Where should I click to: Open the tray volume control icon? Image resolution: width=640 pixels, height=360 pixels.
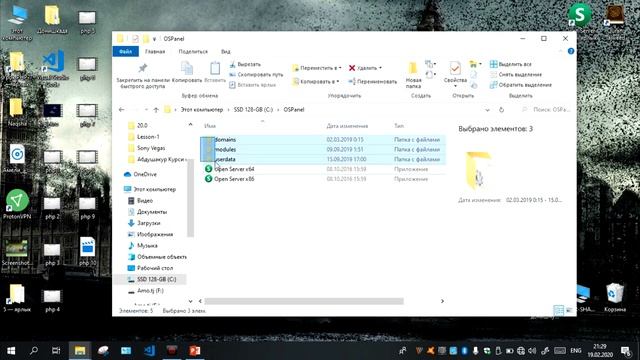point(532,351)
